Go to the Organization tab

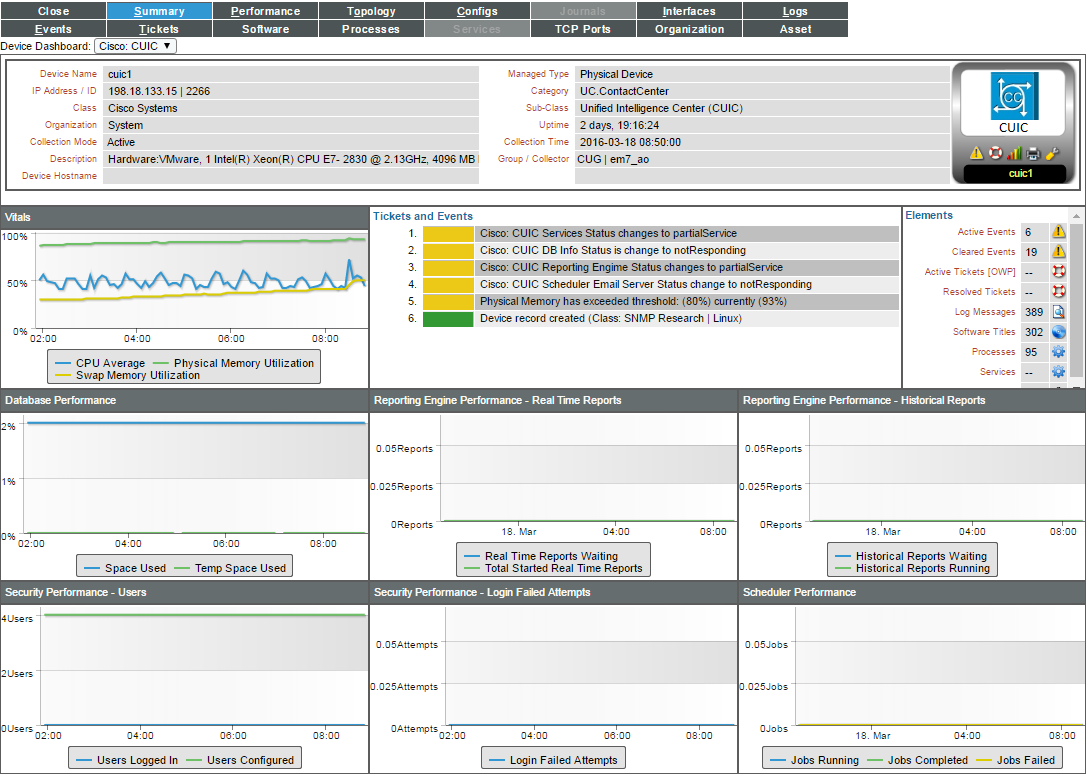coord(689,29)
